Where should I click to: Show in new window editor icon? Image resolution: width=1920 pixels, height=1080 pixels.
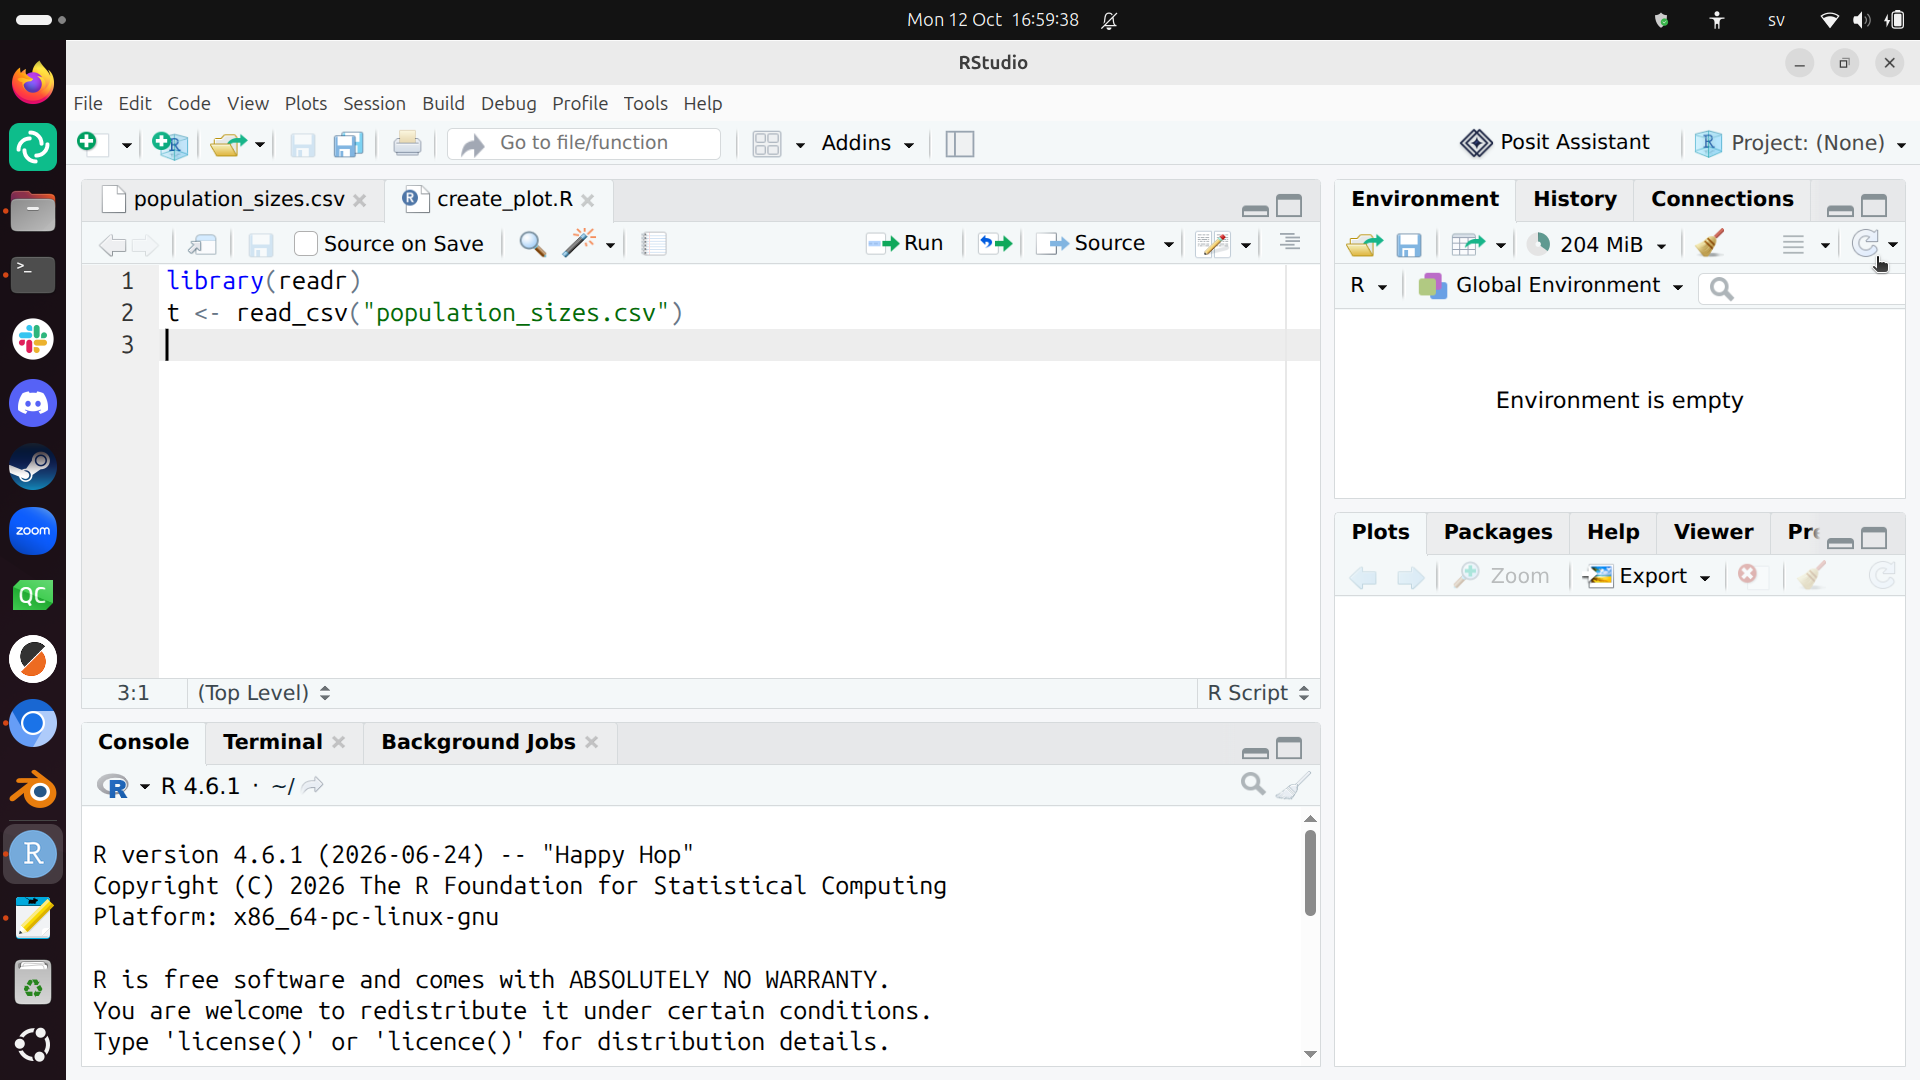(202, 244)
